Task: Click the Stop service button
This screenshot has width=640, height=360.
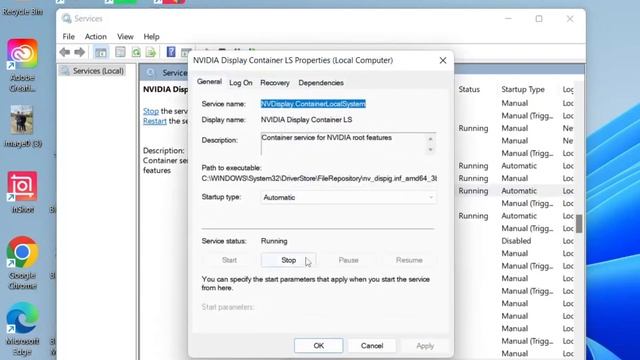Action: click(x=288, y=260)
